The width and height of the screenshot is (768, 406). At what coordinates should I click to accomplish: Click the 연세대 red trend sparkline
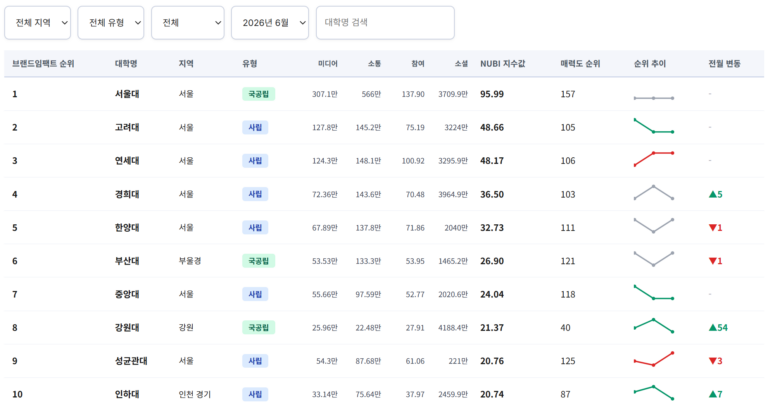654,159
